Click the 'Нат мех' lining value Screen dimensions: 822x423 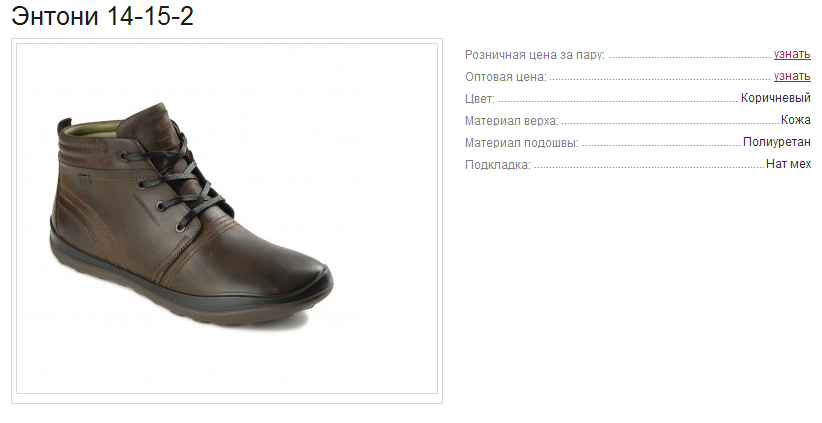click(x=788, y=164)
